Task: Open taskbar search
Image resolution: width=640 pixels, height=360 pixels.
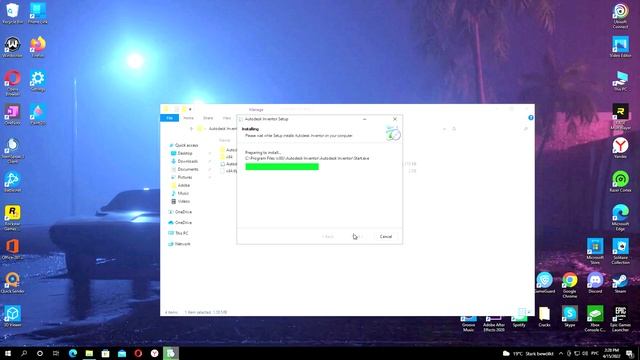Action: click(x=24, y=353)
